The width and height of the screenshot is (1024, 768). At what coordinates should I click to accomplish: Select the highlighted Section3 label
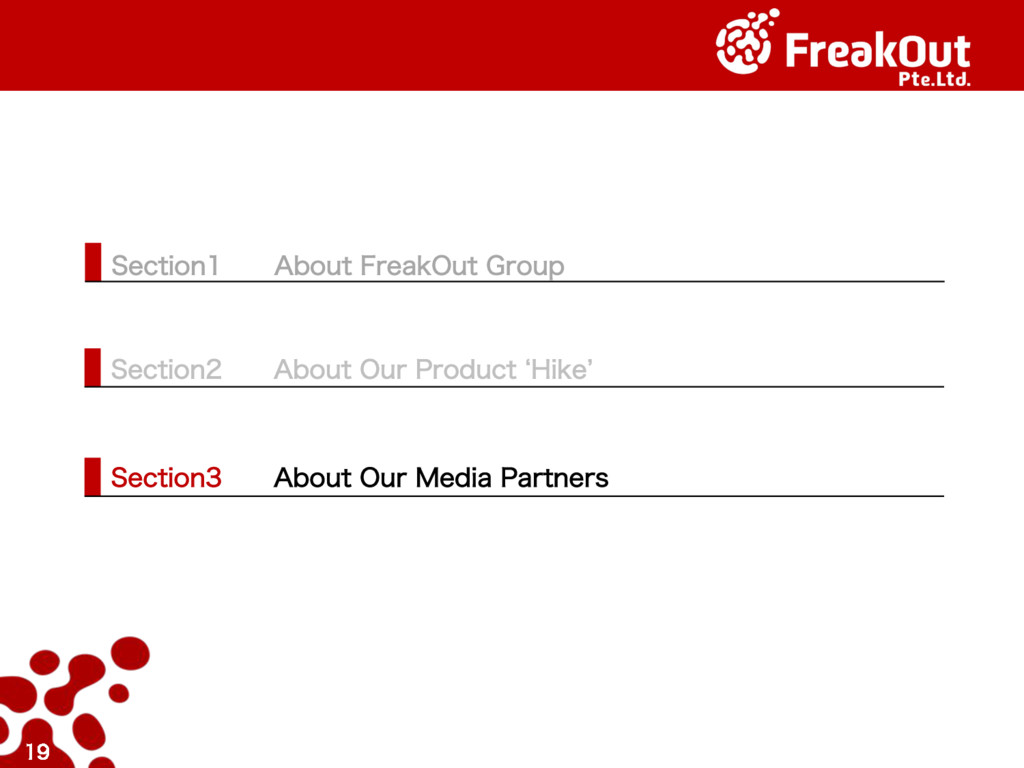[166, 478]
